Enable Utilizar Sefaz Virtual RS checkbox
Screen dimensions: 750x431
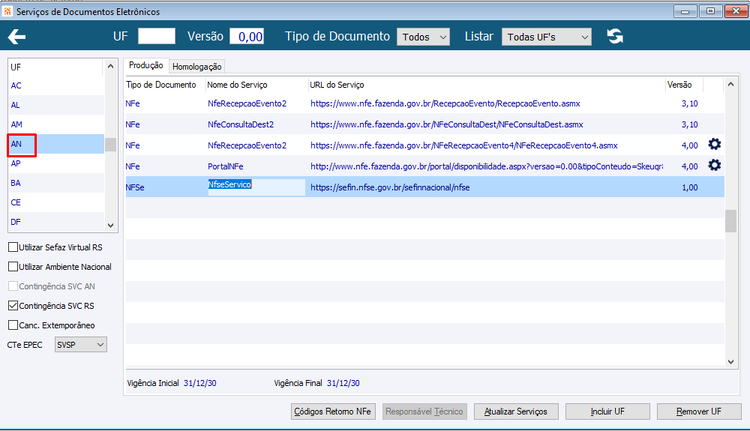(x=13, y=247)
